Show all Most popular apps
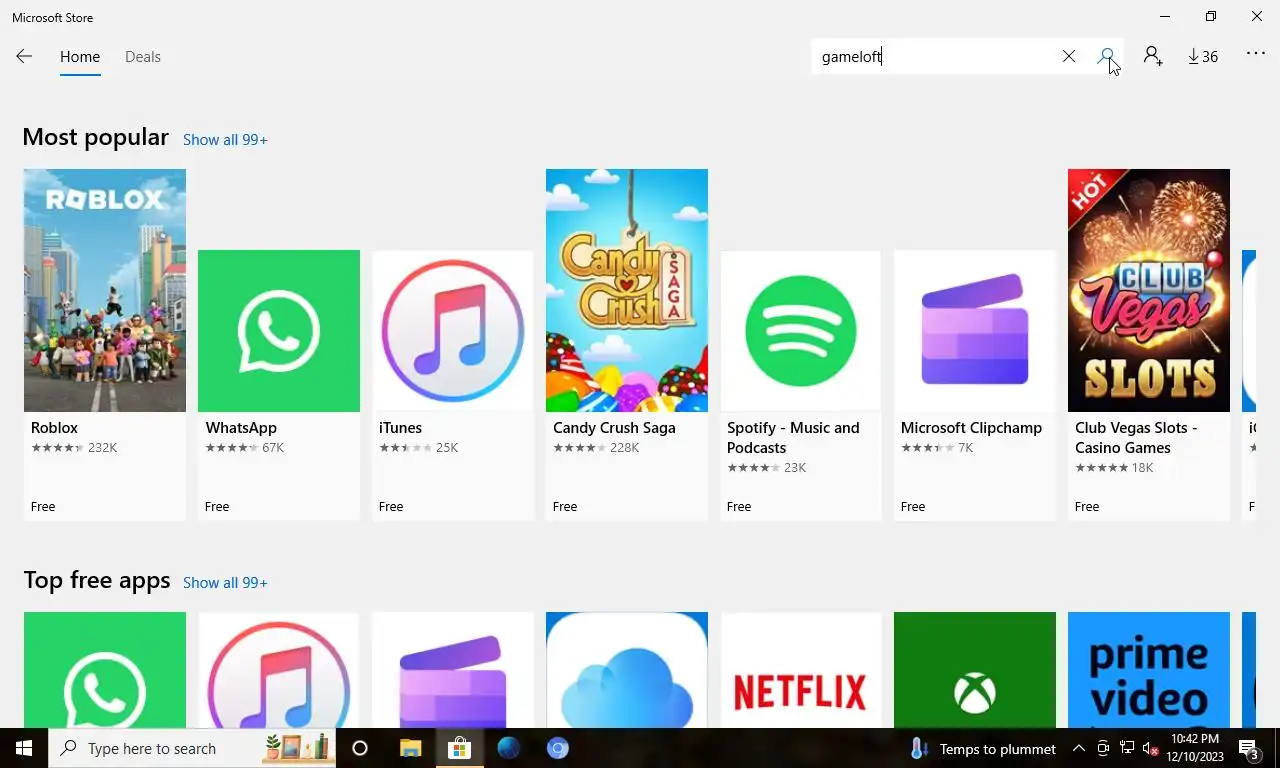 [225, 140]
